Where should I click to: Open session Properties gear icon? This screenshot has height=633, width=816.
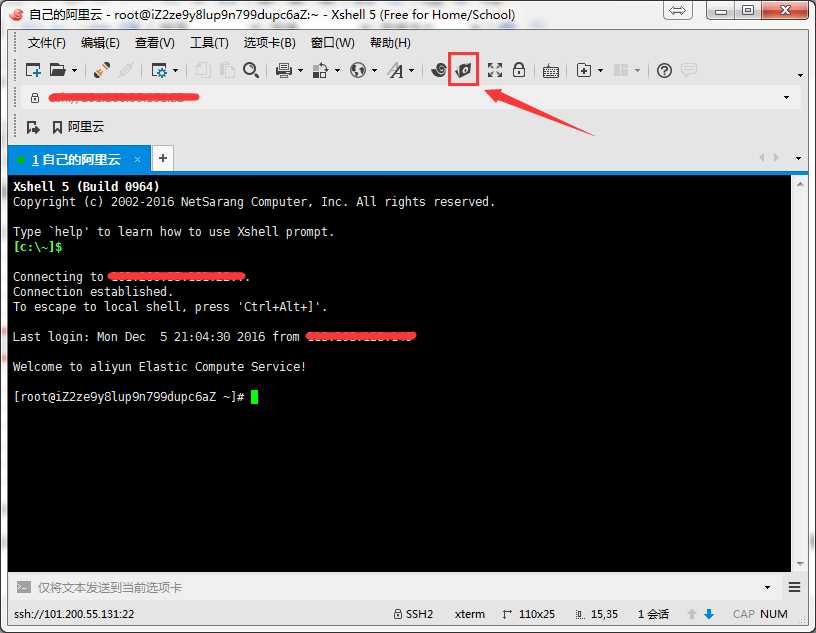tap(159, 70)
